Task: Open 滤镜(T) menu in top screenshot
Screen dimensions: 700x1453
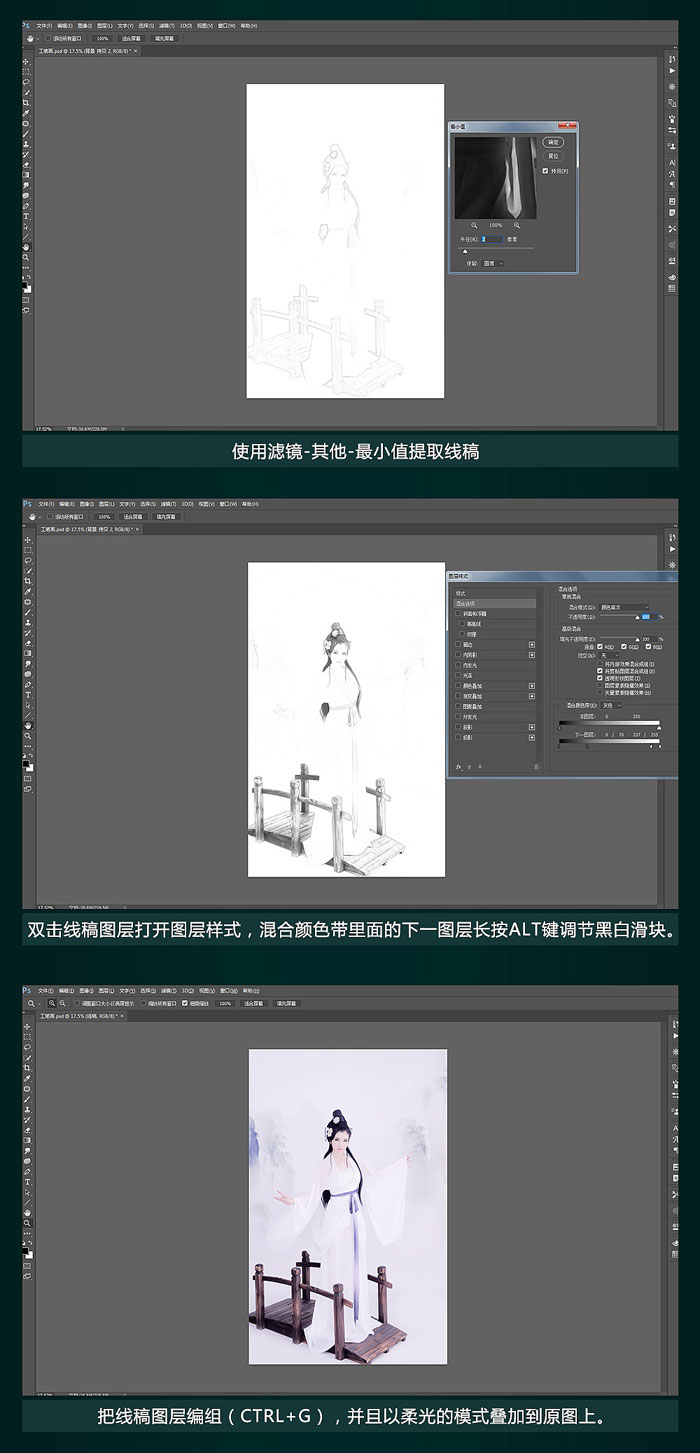Action: tap(165, 26)
